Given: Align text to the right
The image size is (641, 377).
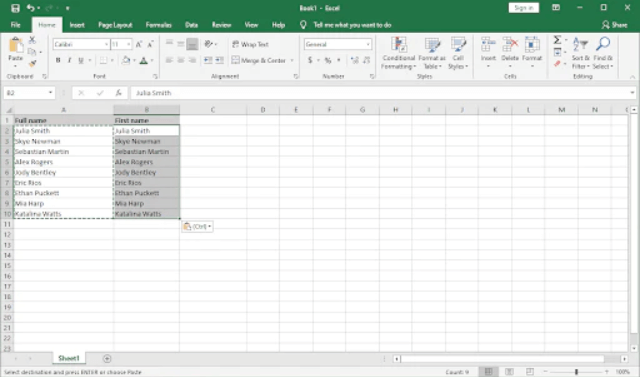Looking at the screenshot, I should 192,61.
